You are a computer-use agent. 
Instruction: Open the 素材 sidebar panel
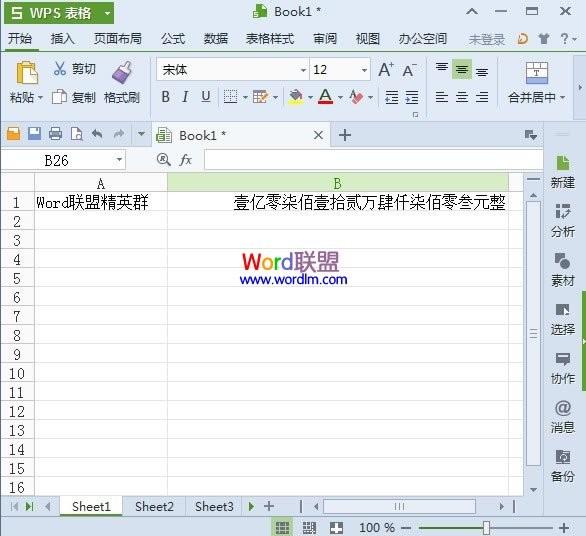click(562, 269)
